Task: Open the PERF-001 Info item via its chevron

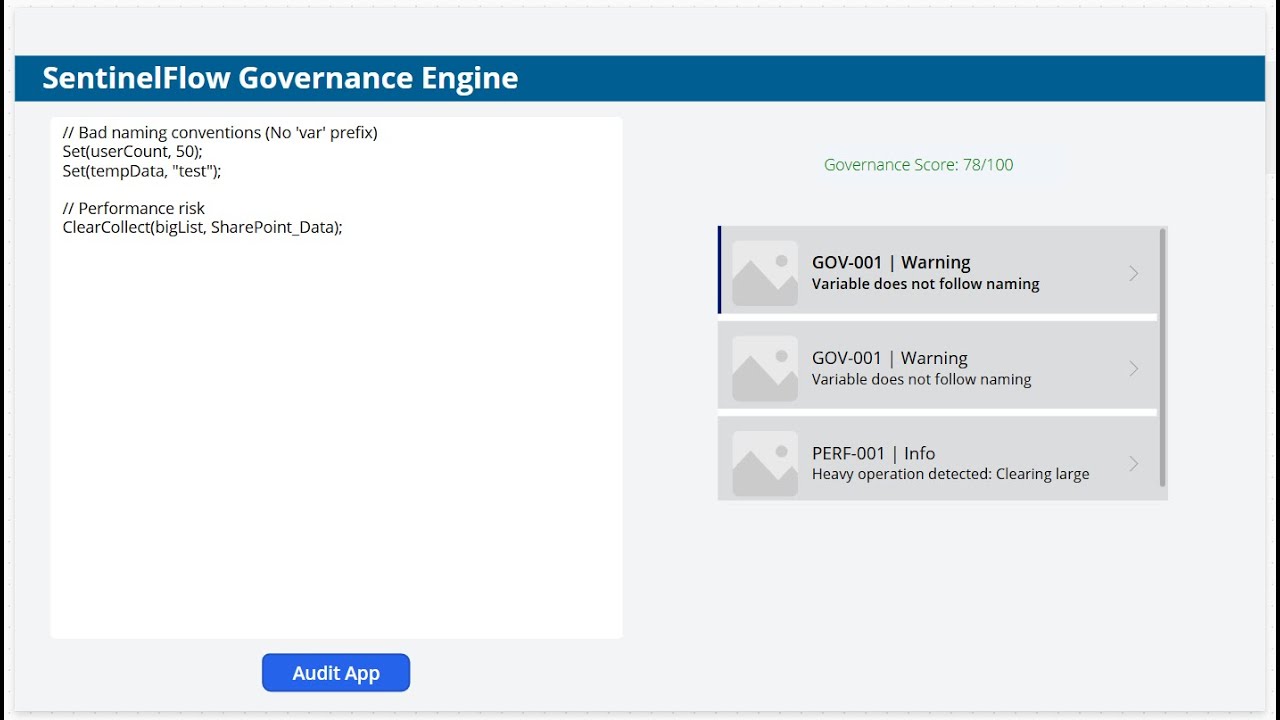Action: (x=1133, y=464)
